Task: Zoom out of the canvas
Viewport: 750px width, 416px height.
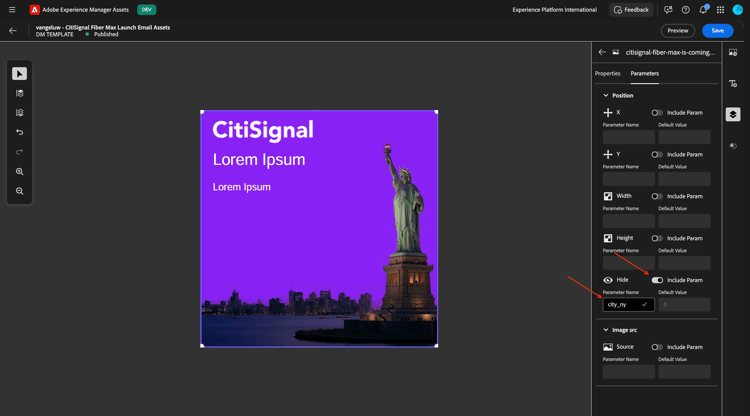Action: tap(20, 191)
